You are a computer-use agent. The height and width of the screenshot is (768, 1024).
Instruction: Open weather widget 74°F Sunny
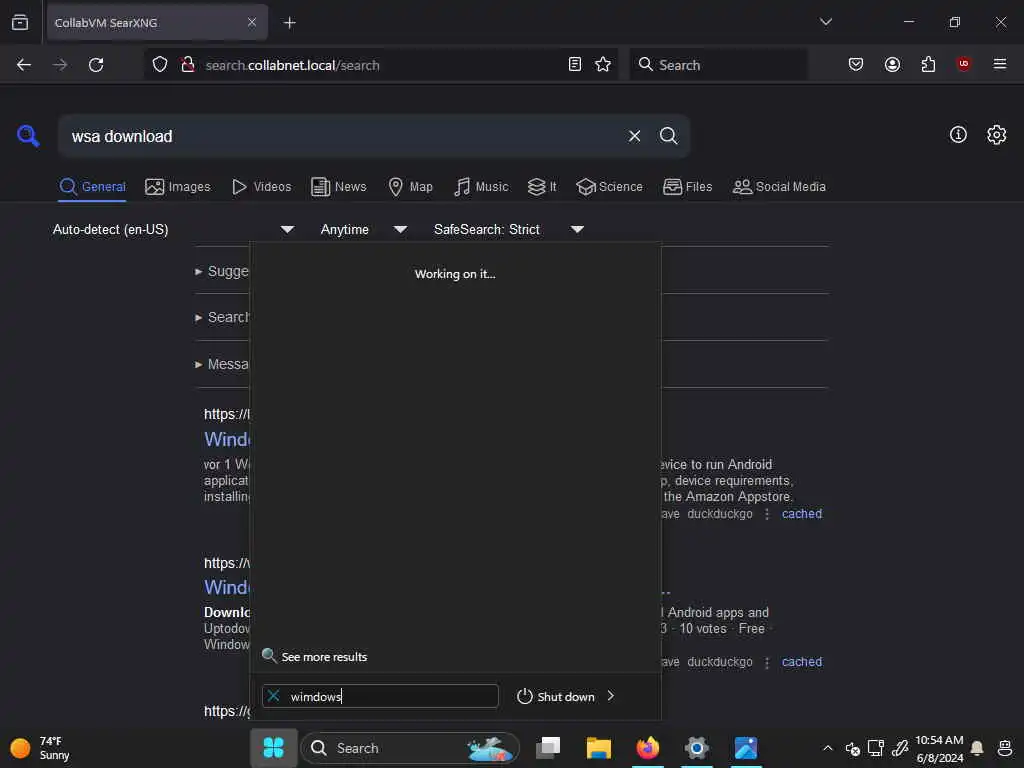pos(40,748)
